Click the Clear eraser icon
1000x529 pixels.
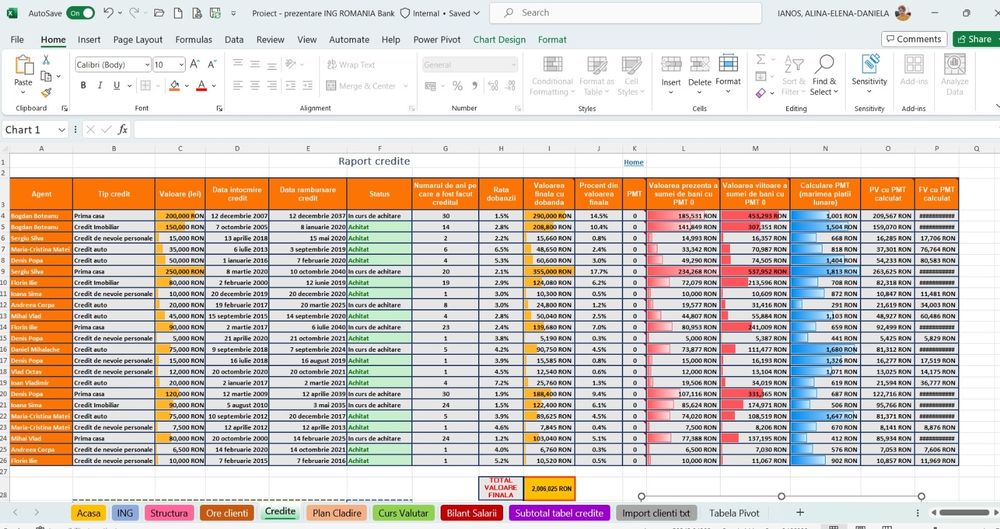(760, 93)
